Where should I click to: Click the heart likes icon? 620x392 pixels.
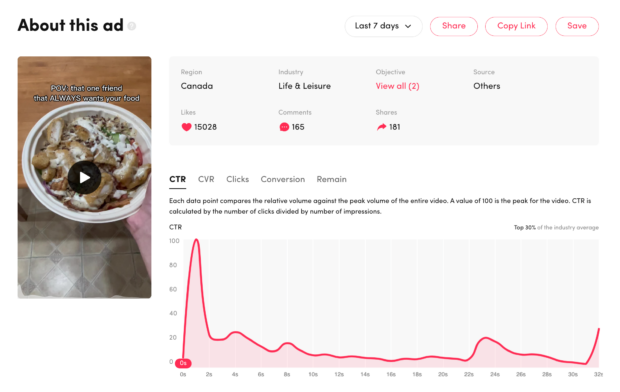[x=186, y=127]
